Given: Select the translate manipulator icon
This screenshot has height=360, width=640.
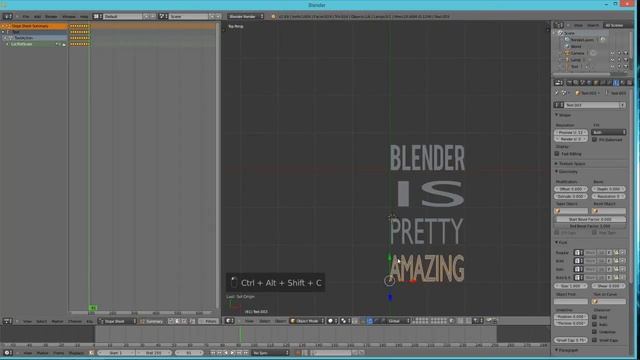Looking at the screenshot, I should (370, 321).
